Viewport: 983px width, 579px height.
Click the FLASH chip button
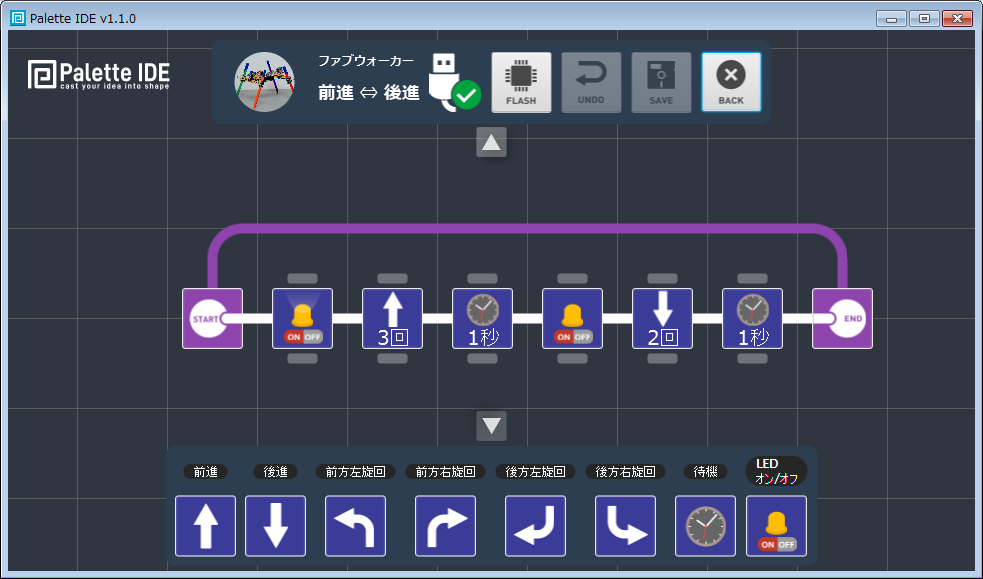coord(521,82)
